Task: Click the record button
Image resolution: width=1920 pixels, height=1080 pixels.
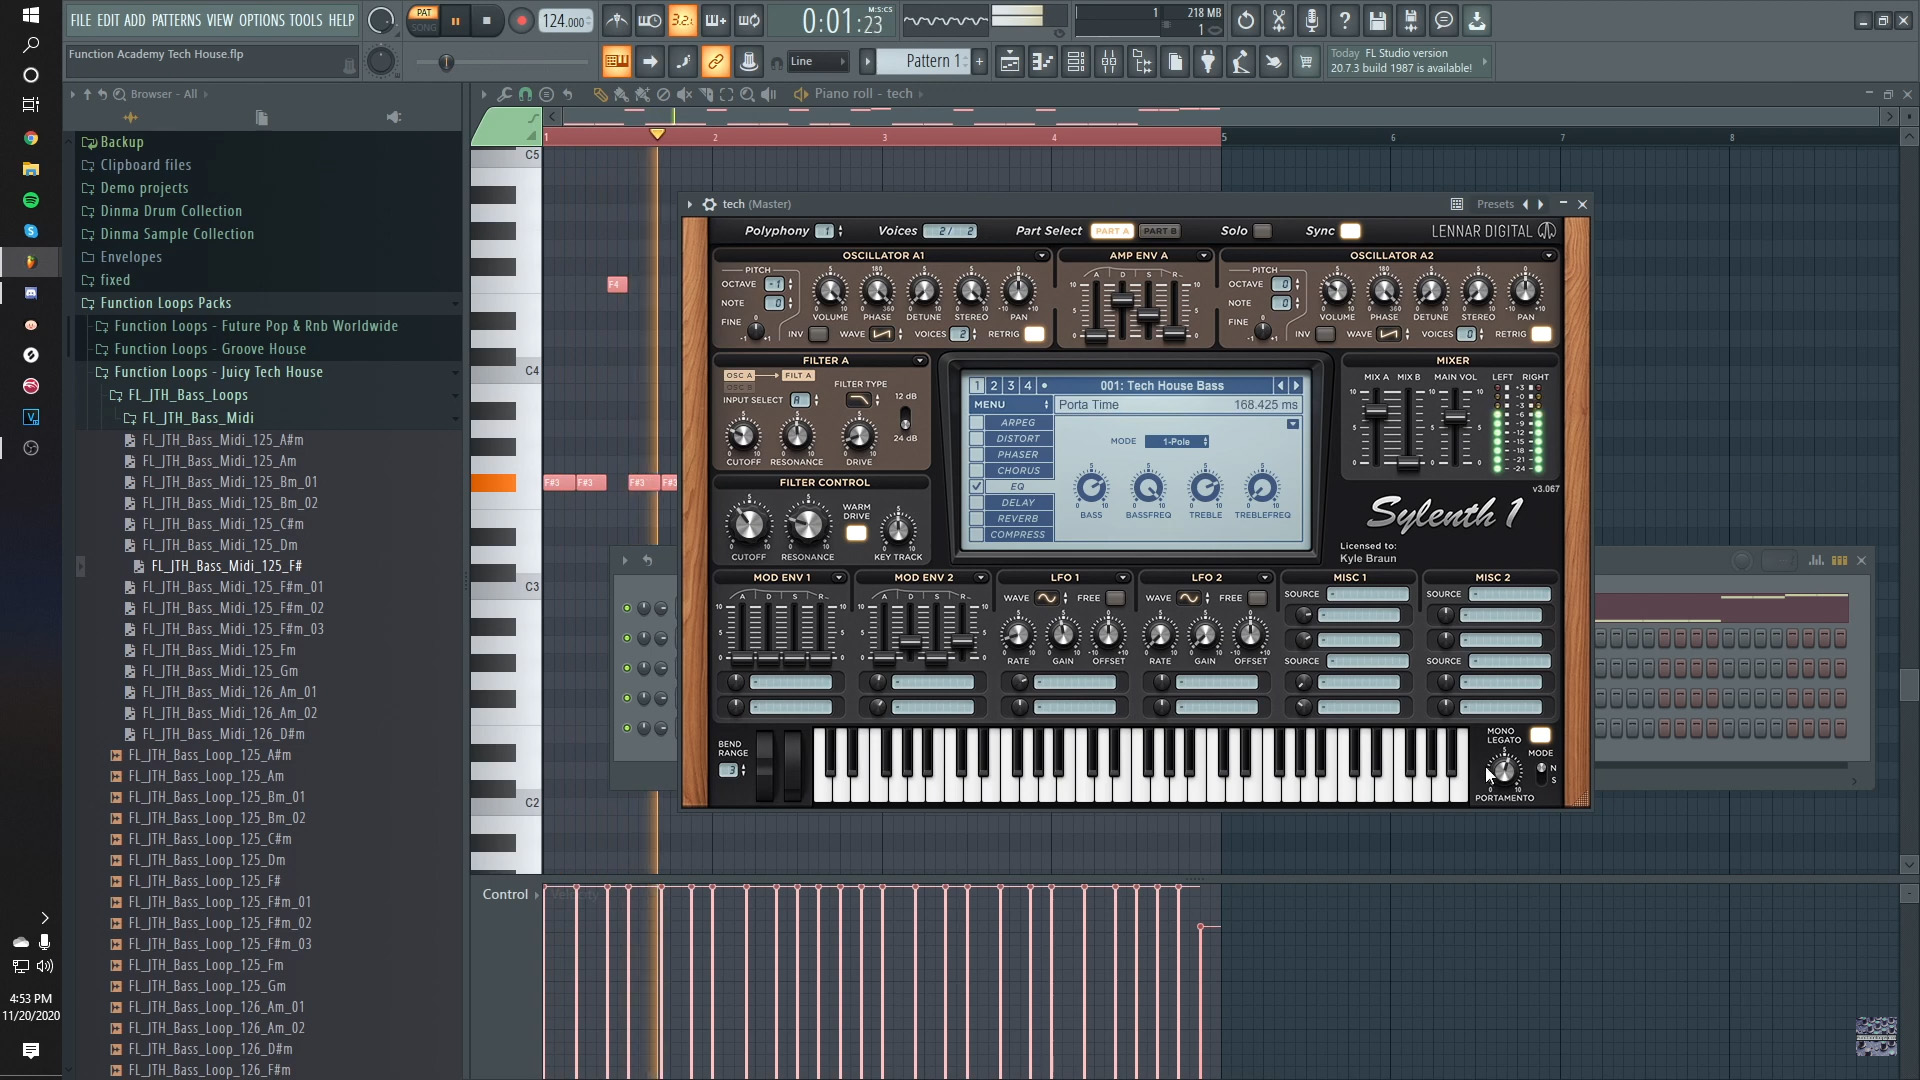Action: point(520,21)
